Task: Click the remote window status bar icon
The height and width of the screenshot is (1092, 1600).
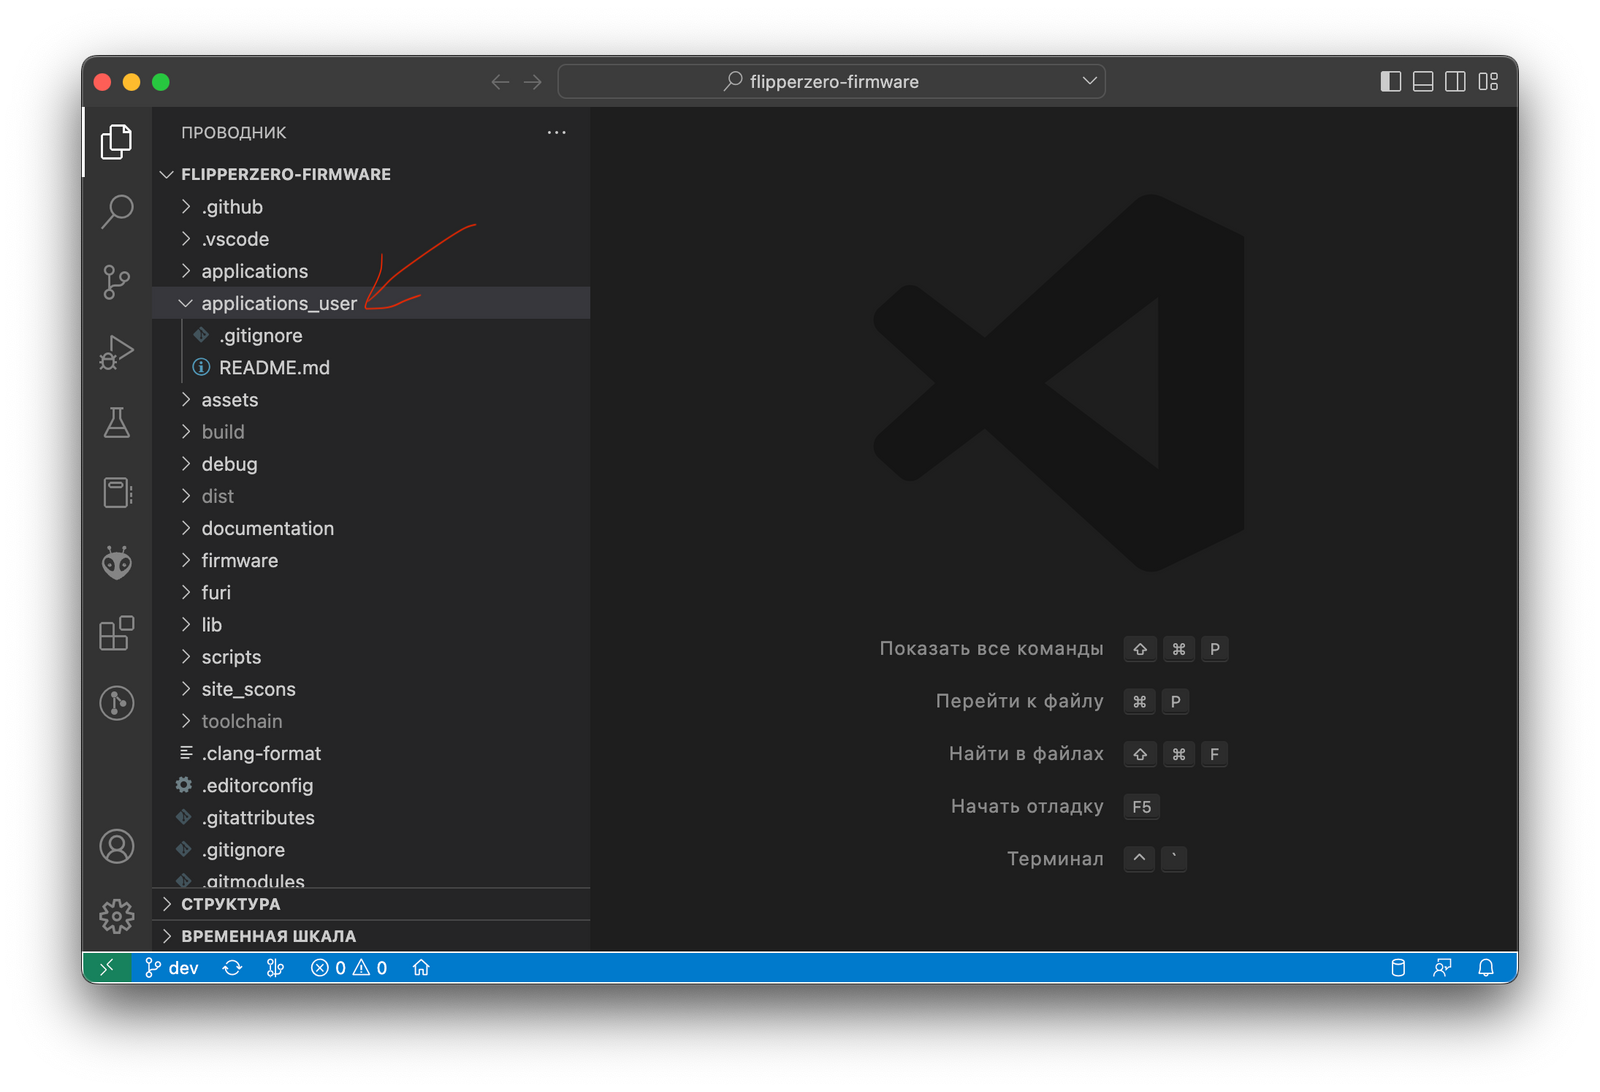Action: tap(107, 967)
